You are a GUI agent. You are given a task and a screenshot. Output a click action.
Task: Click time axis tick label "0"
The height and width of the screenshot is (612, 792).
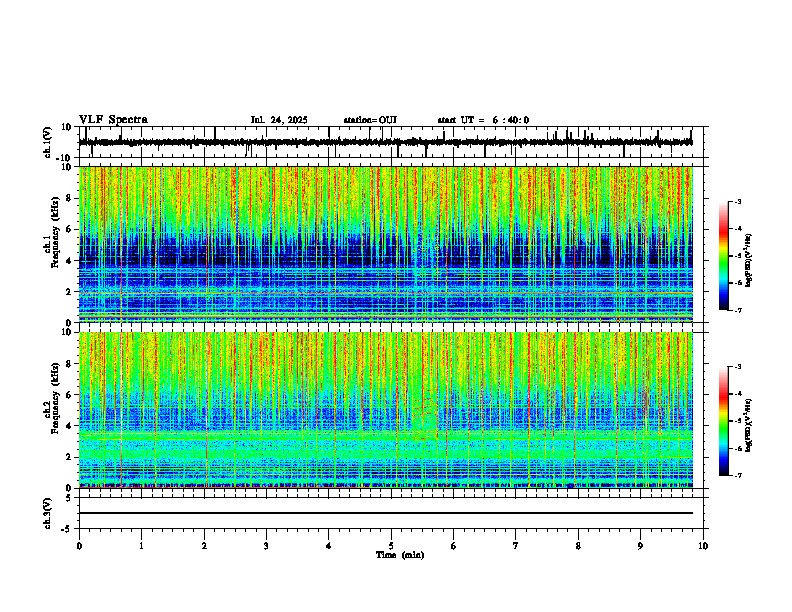pos(79,546)
